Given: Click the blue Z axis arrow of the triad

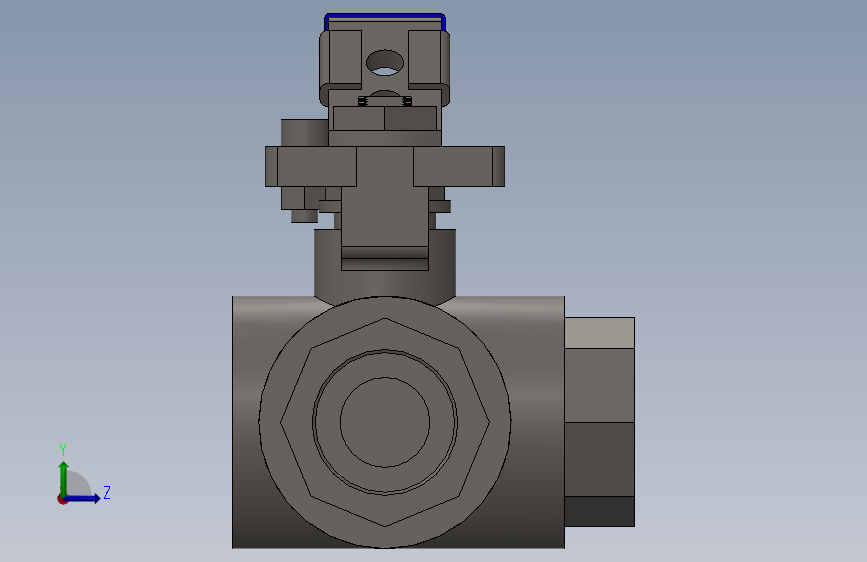Looking at the screenshot, I should tap(83, 498).
